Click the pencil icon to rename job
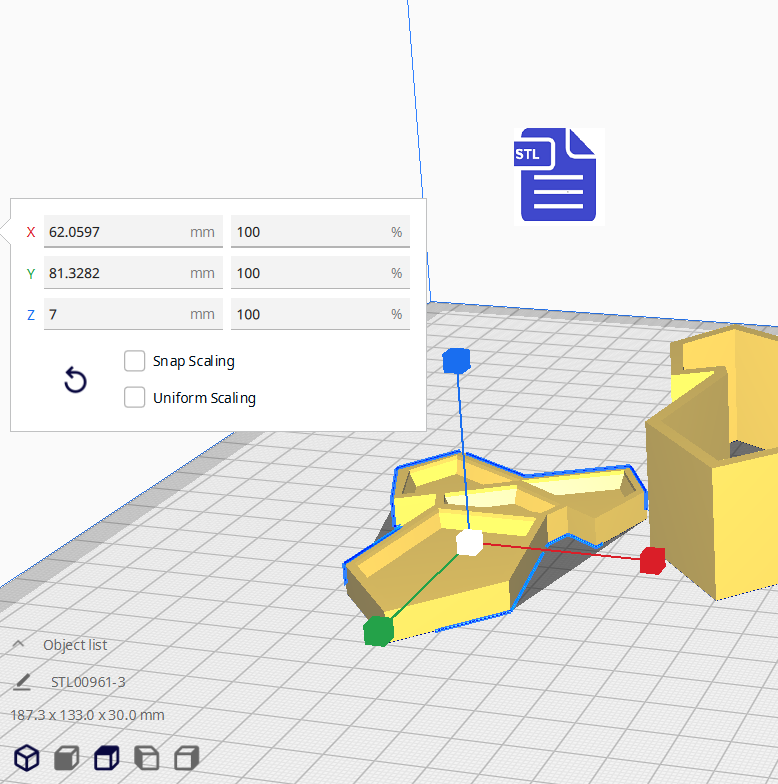 [22, 682]
